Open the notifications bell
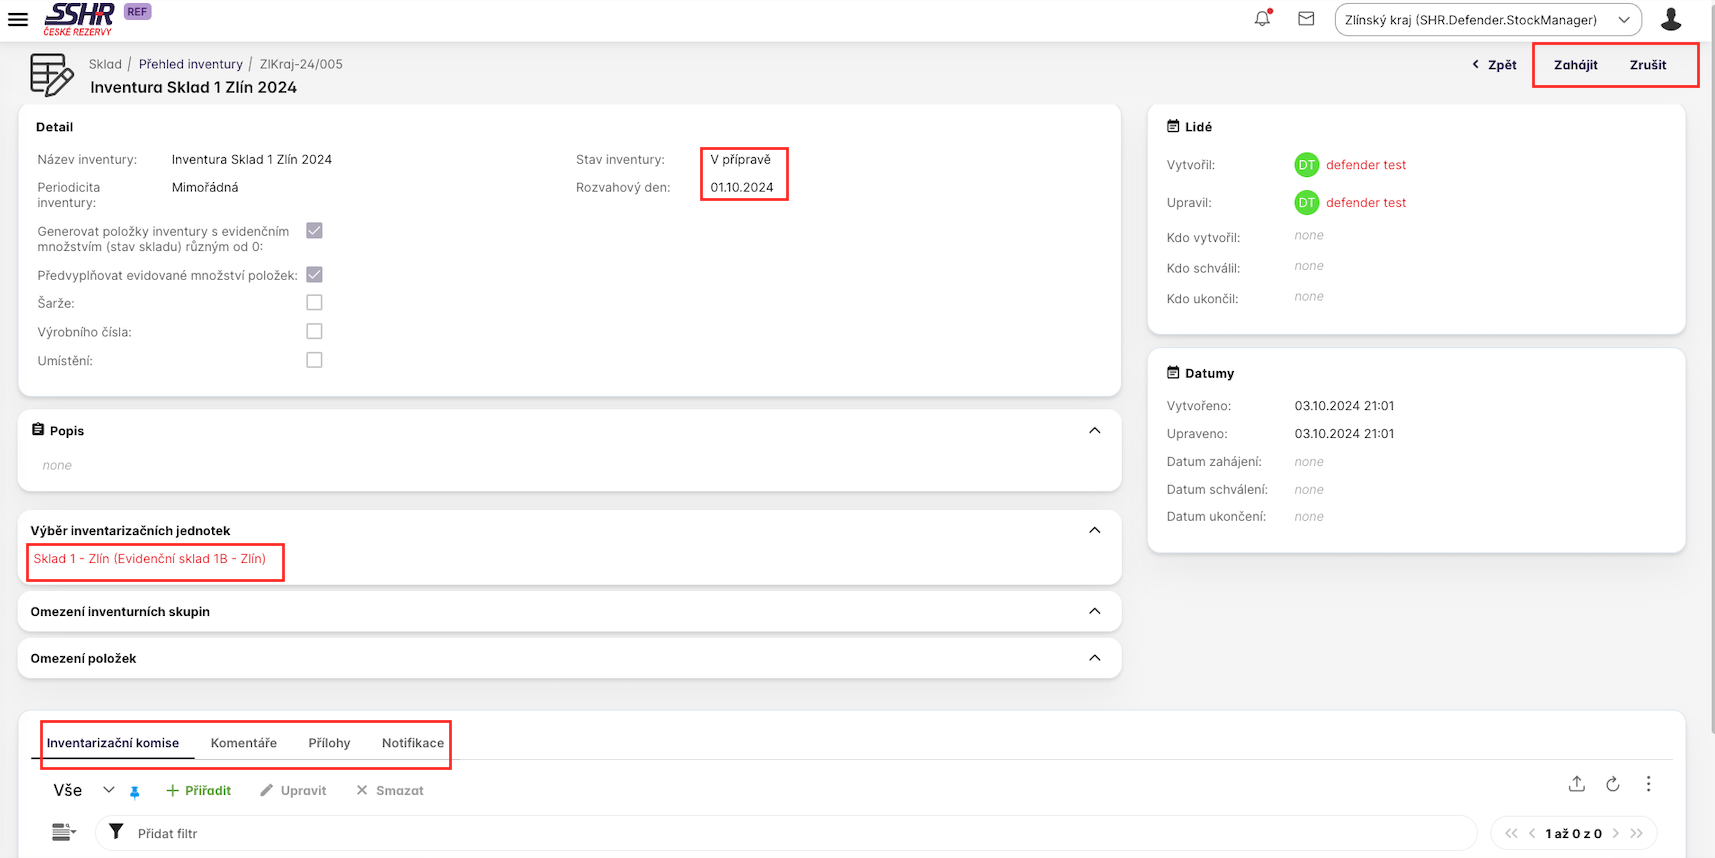 pos(1262,19)
